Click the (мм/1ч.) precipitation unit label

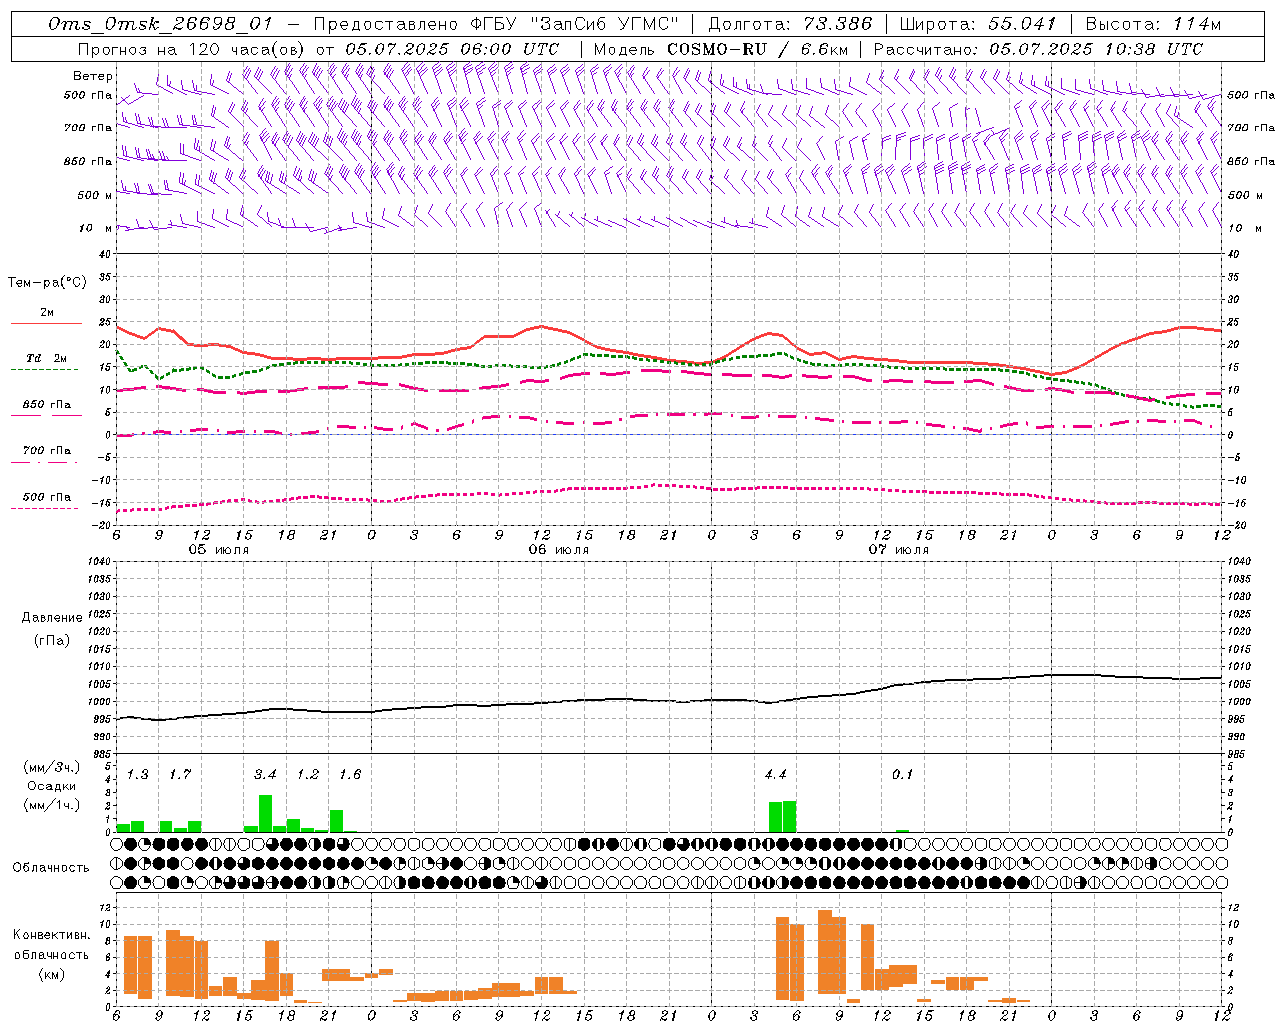[51, 805]
